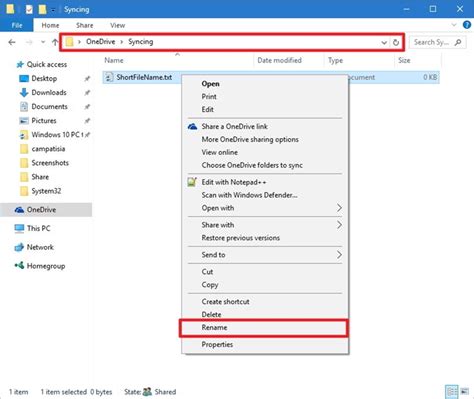The image size is (474, 399).
Task: Click the Properties quick access toolbar icon
Action: [29, 9]
